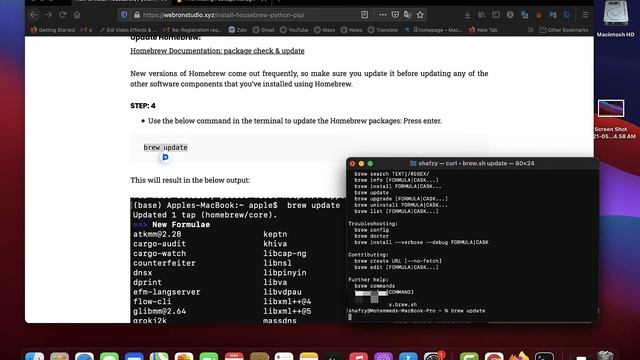Open the homepage - Mac bookmark
Screen dimensions: 640x360
(433, 30)
